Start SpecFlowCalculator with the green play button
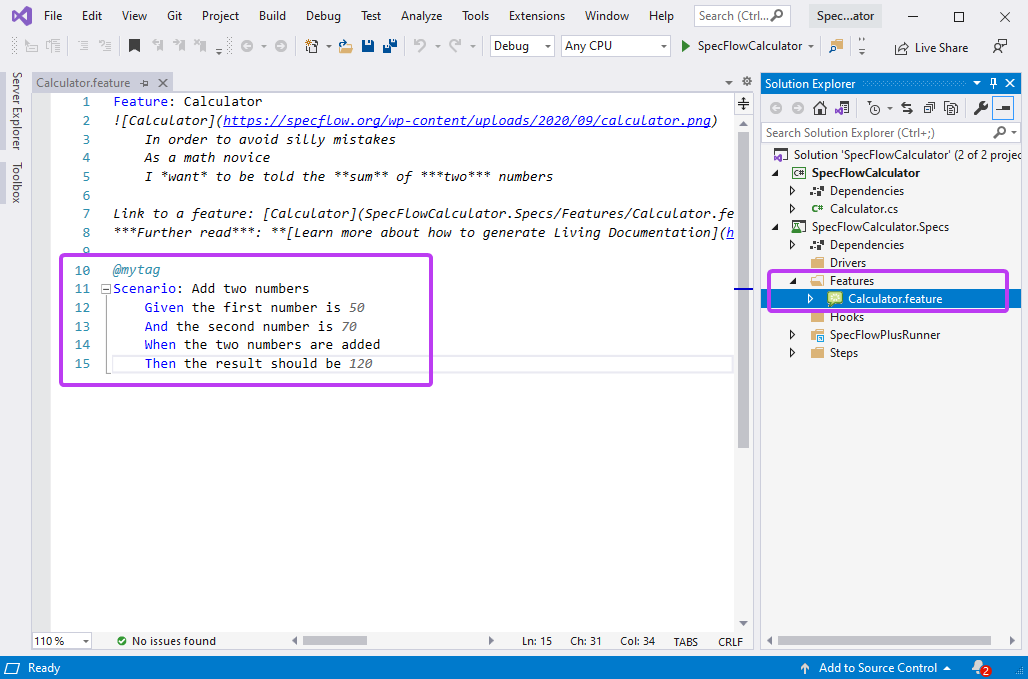The image size is (1028, 679). pyautogui.click(x=686, y=46)
